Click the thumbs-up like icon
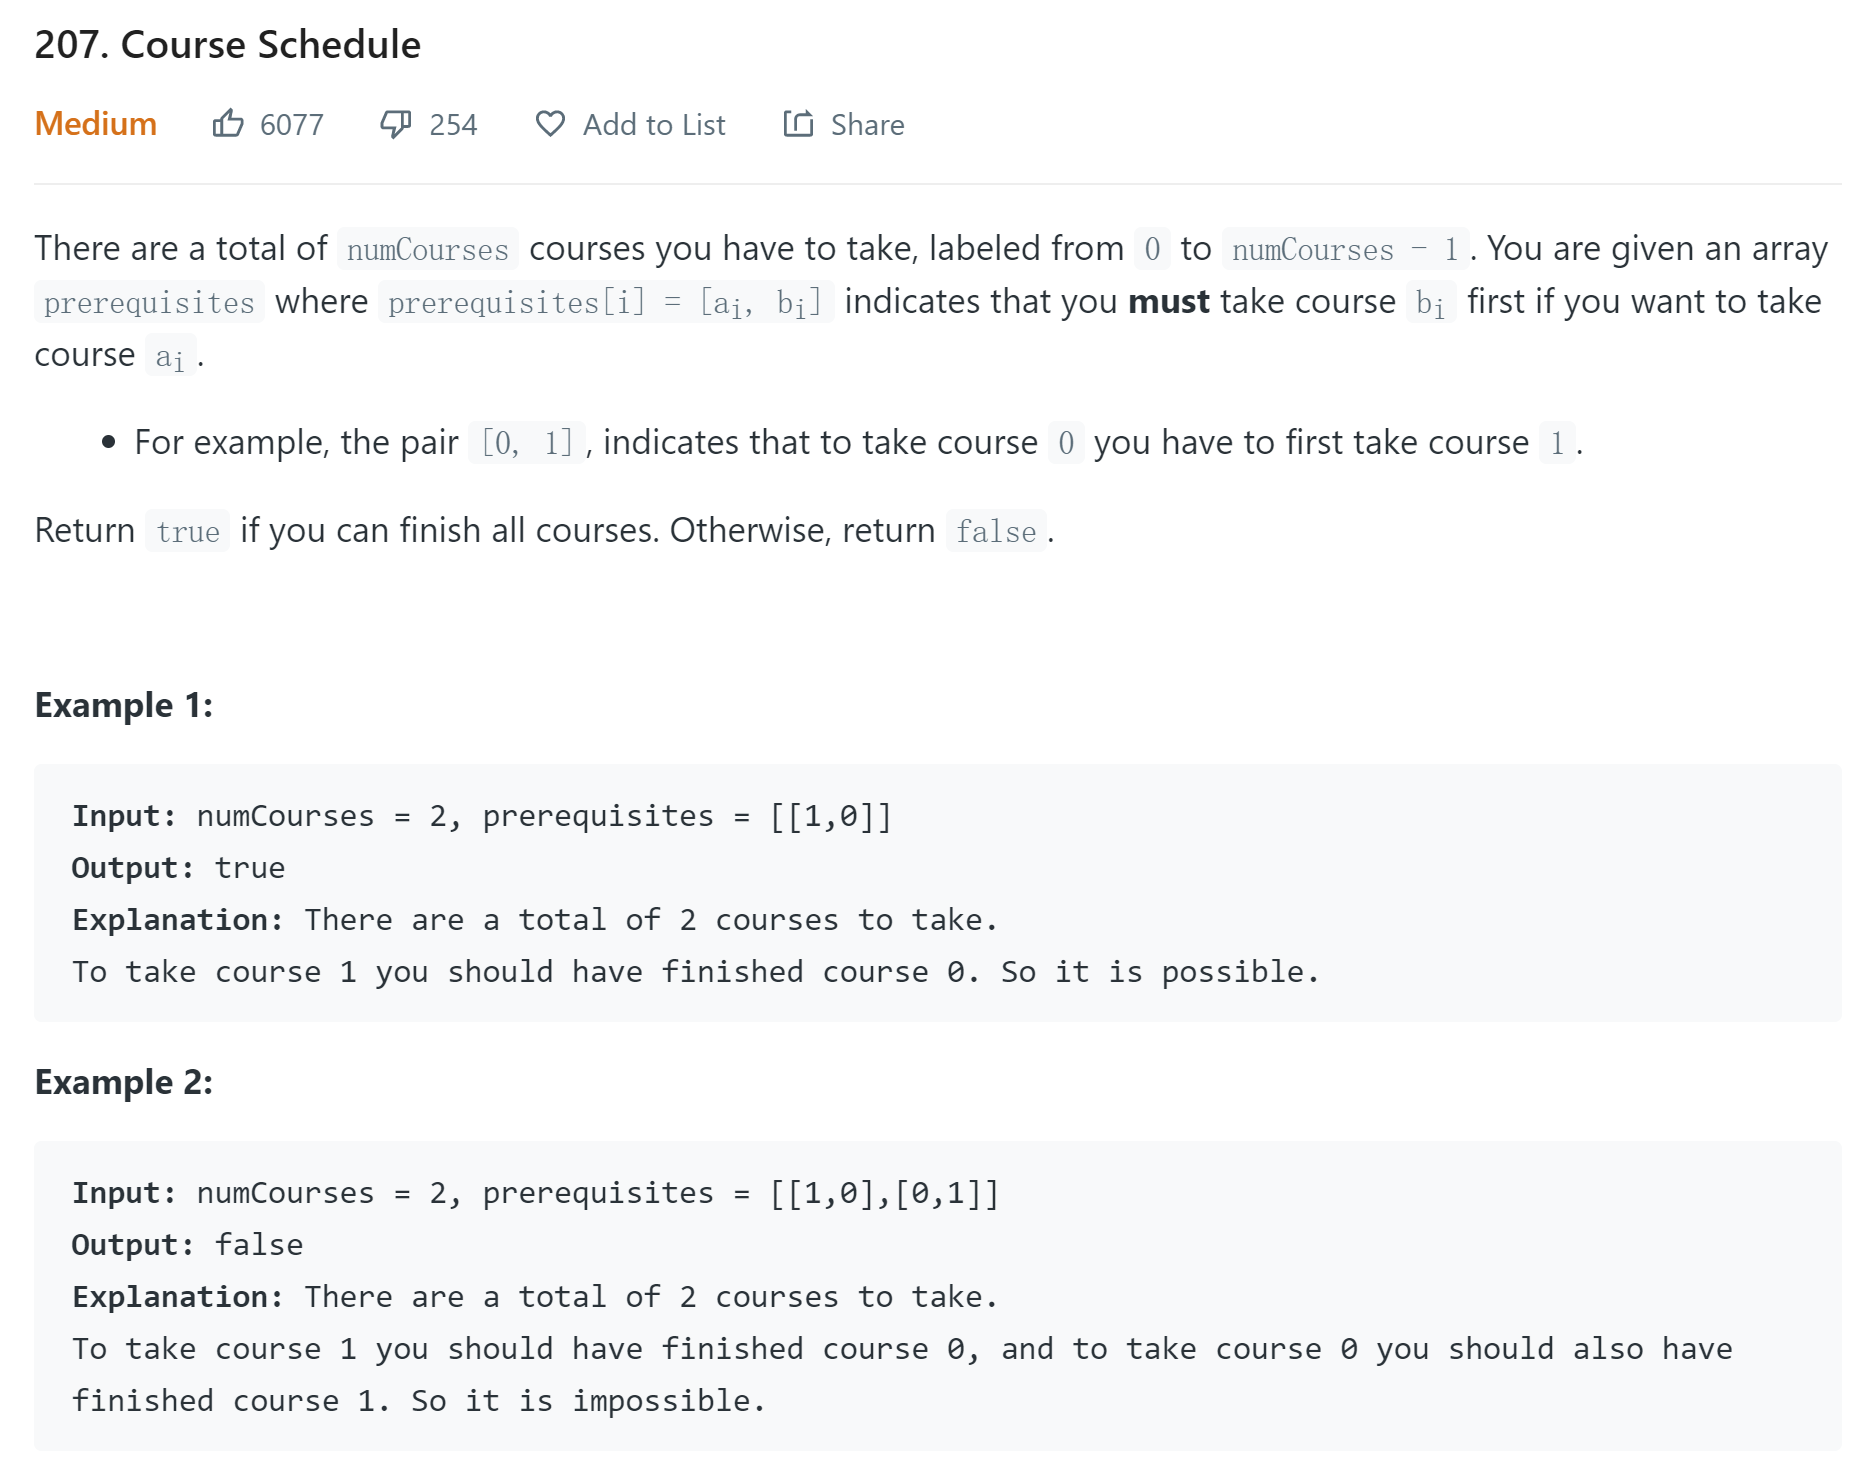 pyautogui.click(x=228, y=124)
